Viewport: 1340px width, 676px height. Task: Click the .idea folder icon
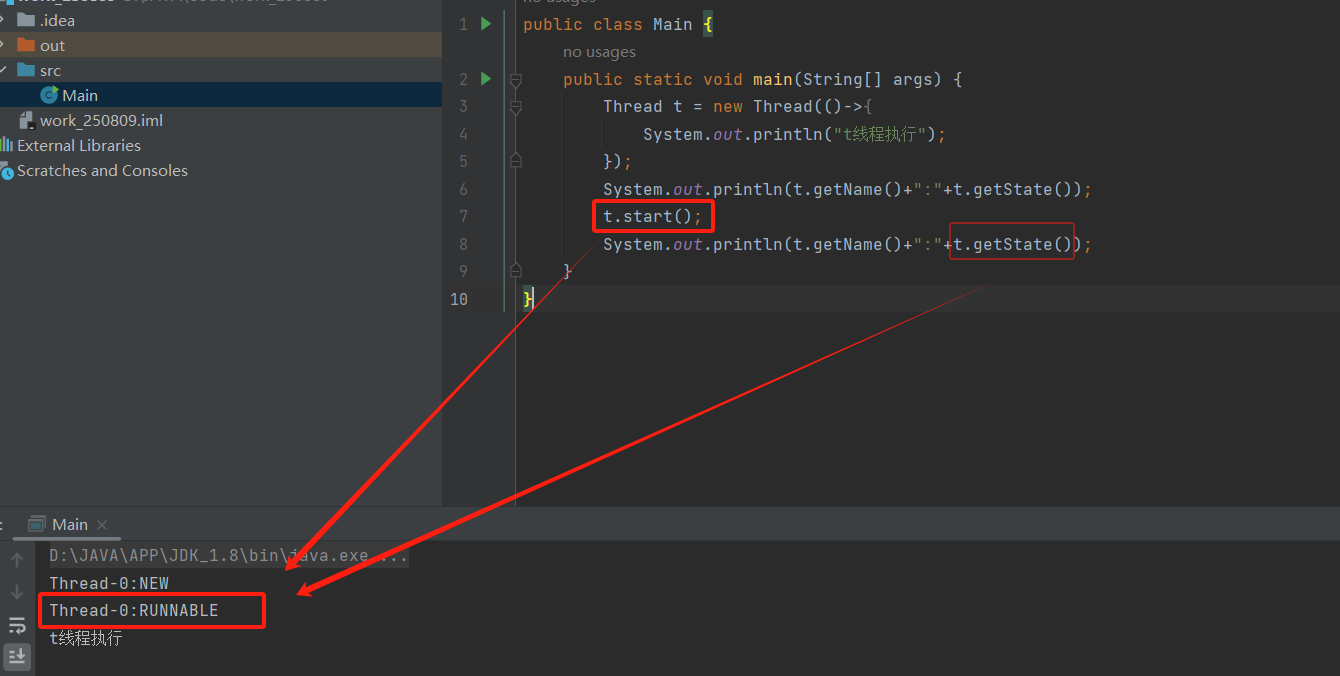pyautogui.click(x=26, y=20)
